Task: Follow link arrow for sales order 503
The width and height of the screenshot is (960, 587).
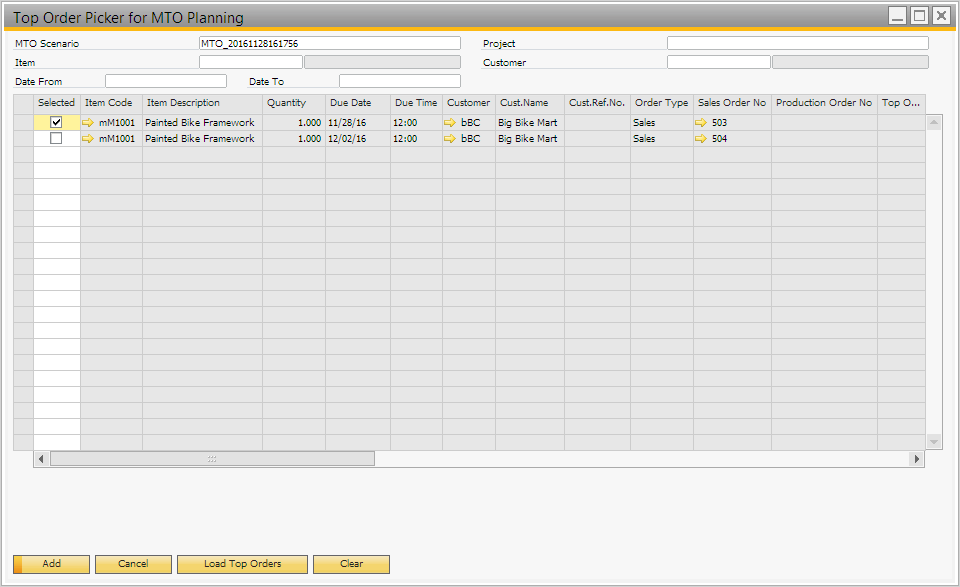Action: coord(701,123)
